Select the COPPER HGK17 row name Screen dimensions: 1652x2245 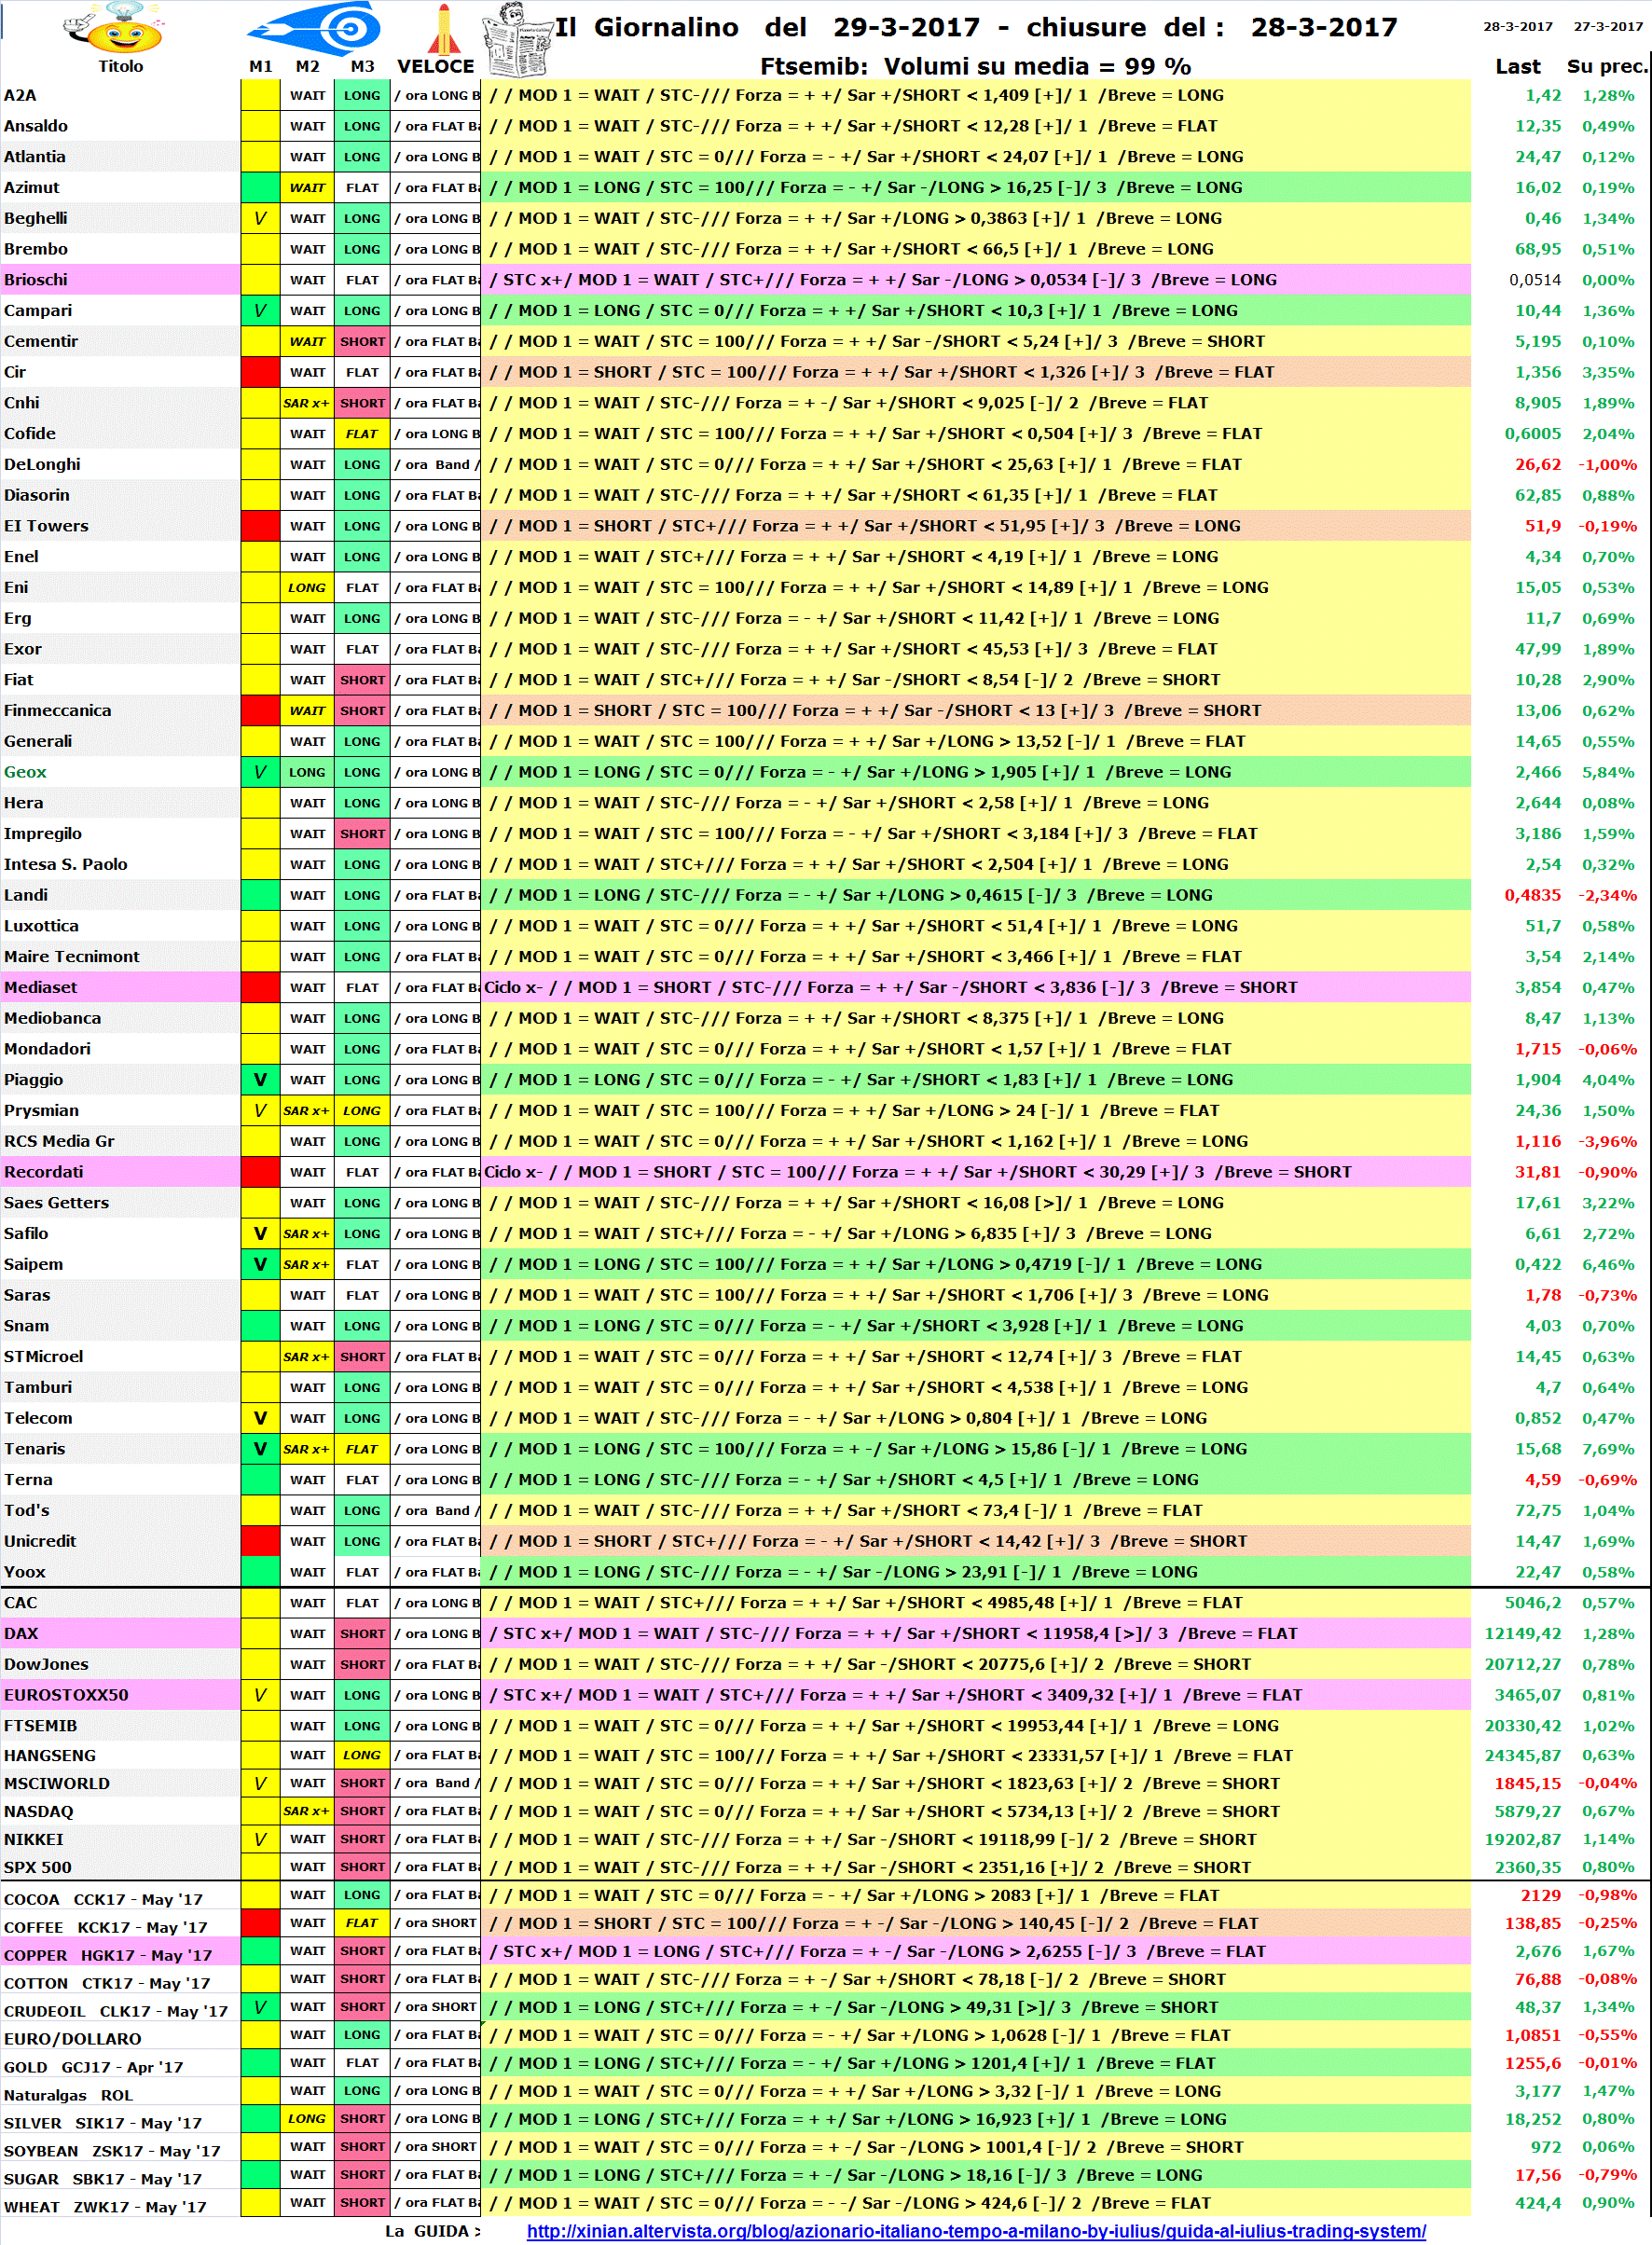tap(108, 1955)
